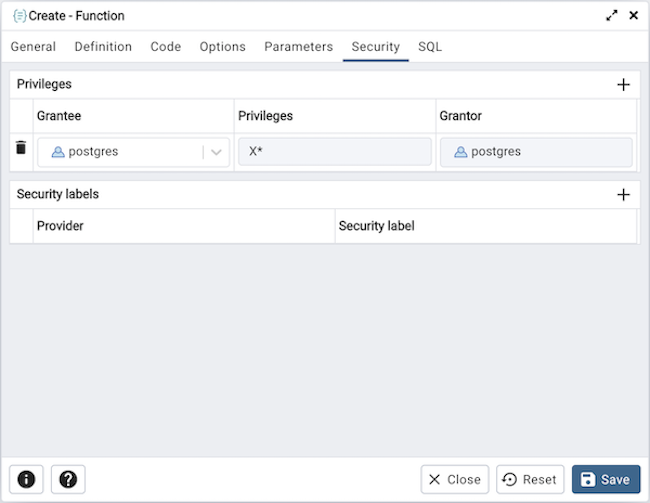Expand the Grantee dropdown arrow

pos(216,152)
